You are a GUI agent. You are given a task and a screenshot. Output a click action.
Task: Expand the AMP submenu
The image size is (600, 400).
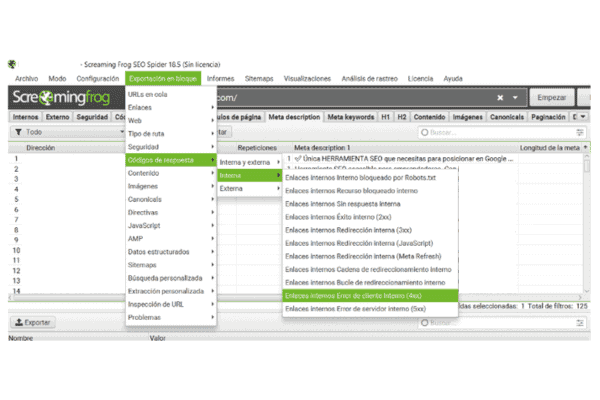171,239
